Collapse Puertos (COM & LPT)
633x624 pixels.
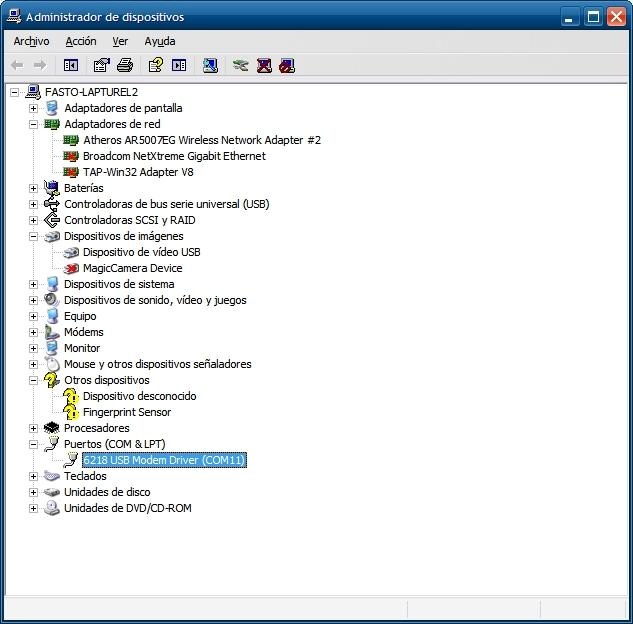(33, 444)
